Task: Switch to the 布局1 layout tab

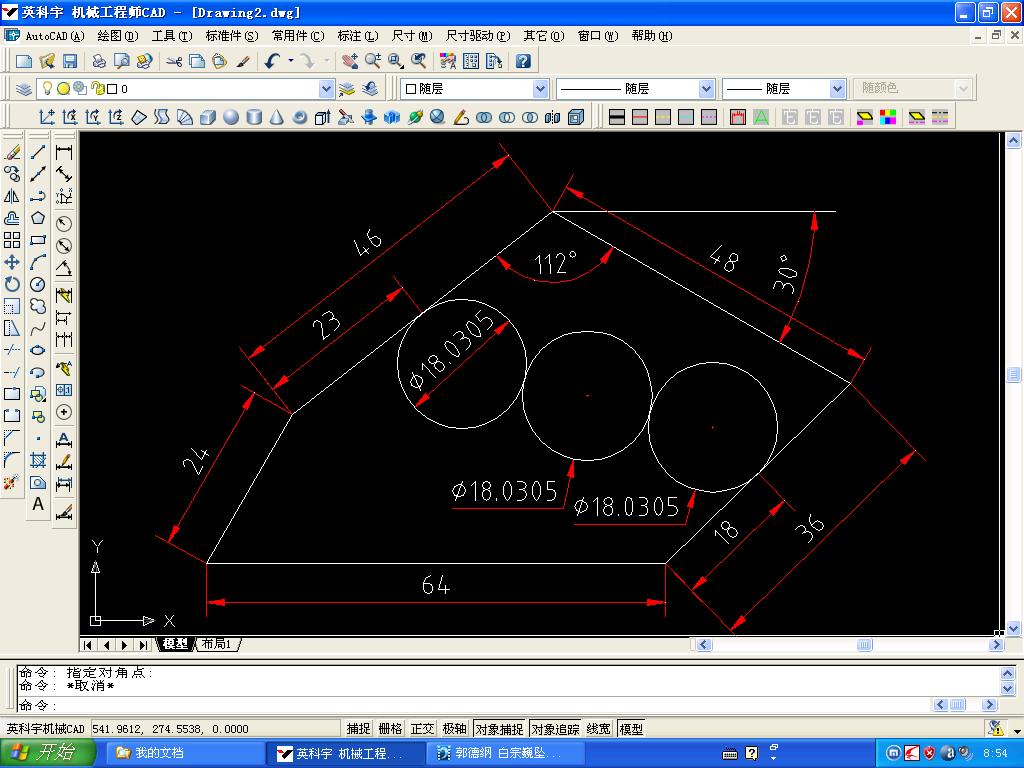Action: (216, 644)
